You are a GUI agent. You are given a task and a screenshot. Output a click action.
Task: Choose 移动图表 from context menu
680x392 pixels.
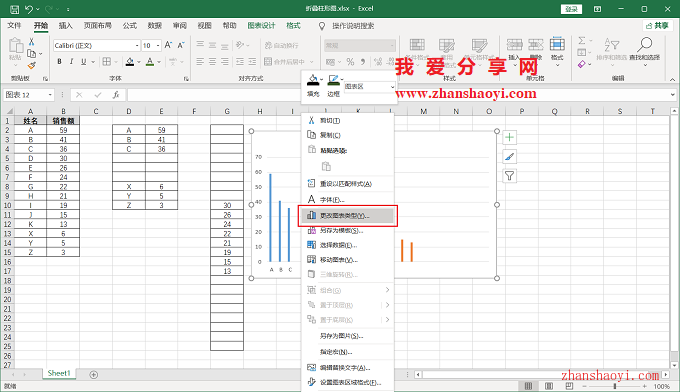pos(348,260)
